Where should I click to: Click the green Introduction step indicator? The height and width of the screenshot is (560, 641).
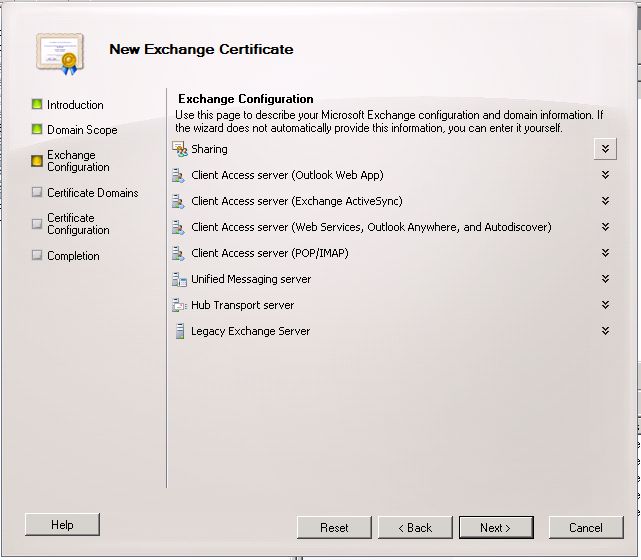(37, 104)
